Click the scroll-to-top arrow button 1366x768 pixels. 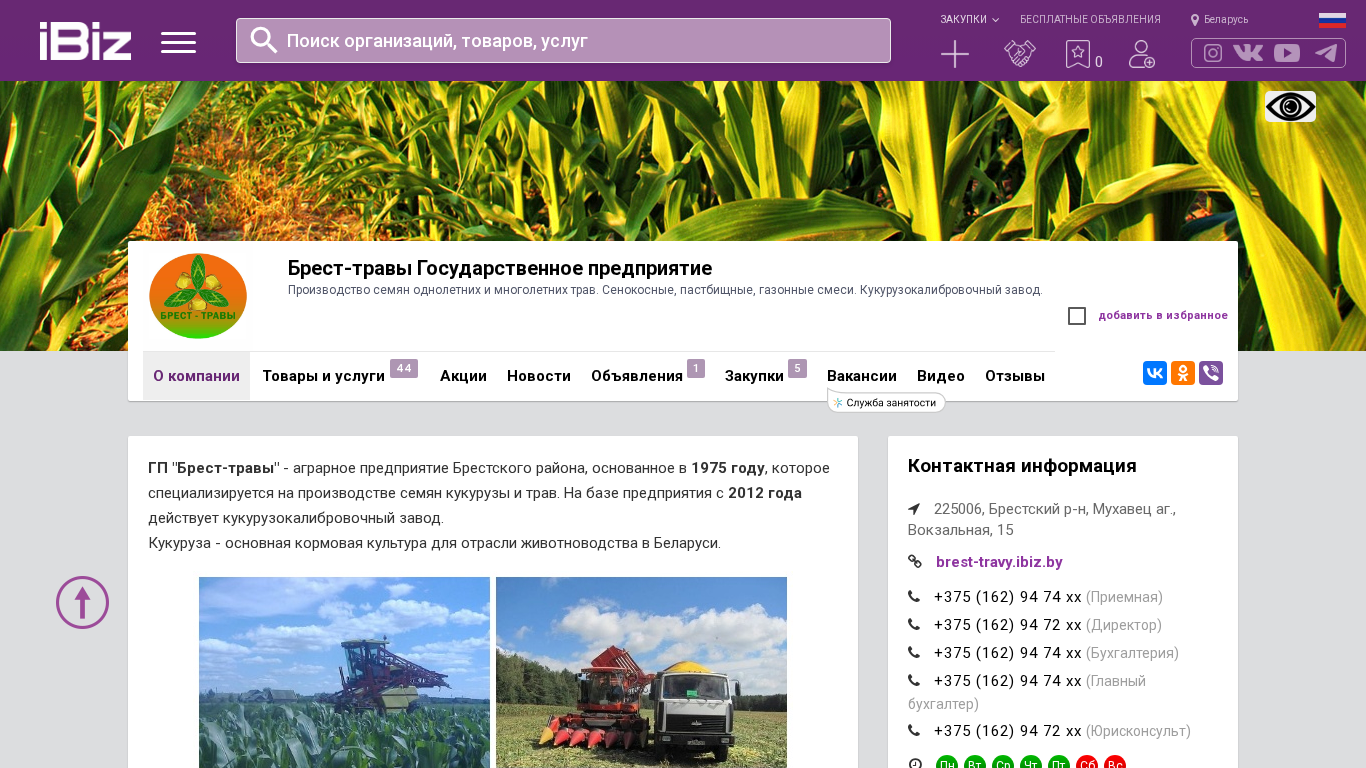point(82,602)
